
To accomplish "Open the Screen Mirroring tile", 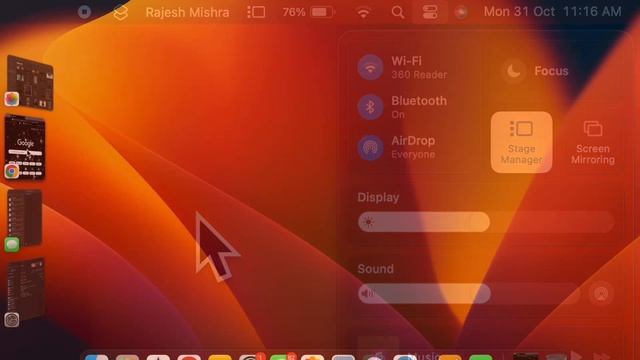I will 593,142.
